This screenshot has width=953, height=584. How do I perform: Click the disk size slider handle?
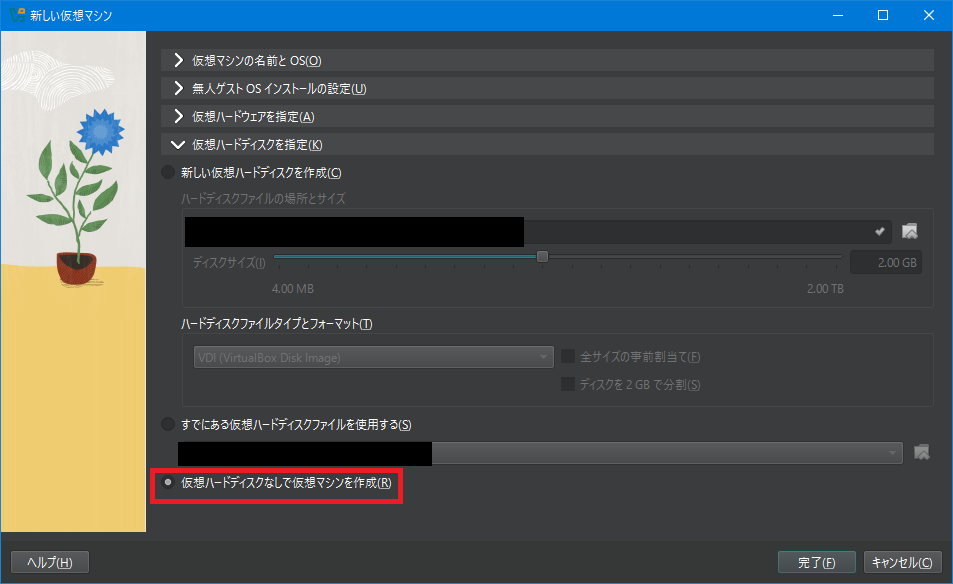point(542,256)
